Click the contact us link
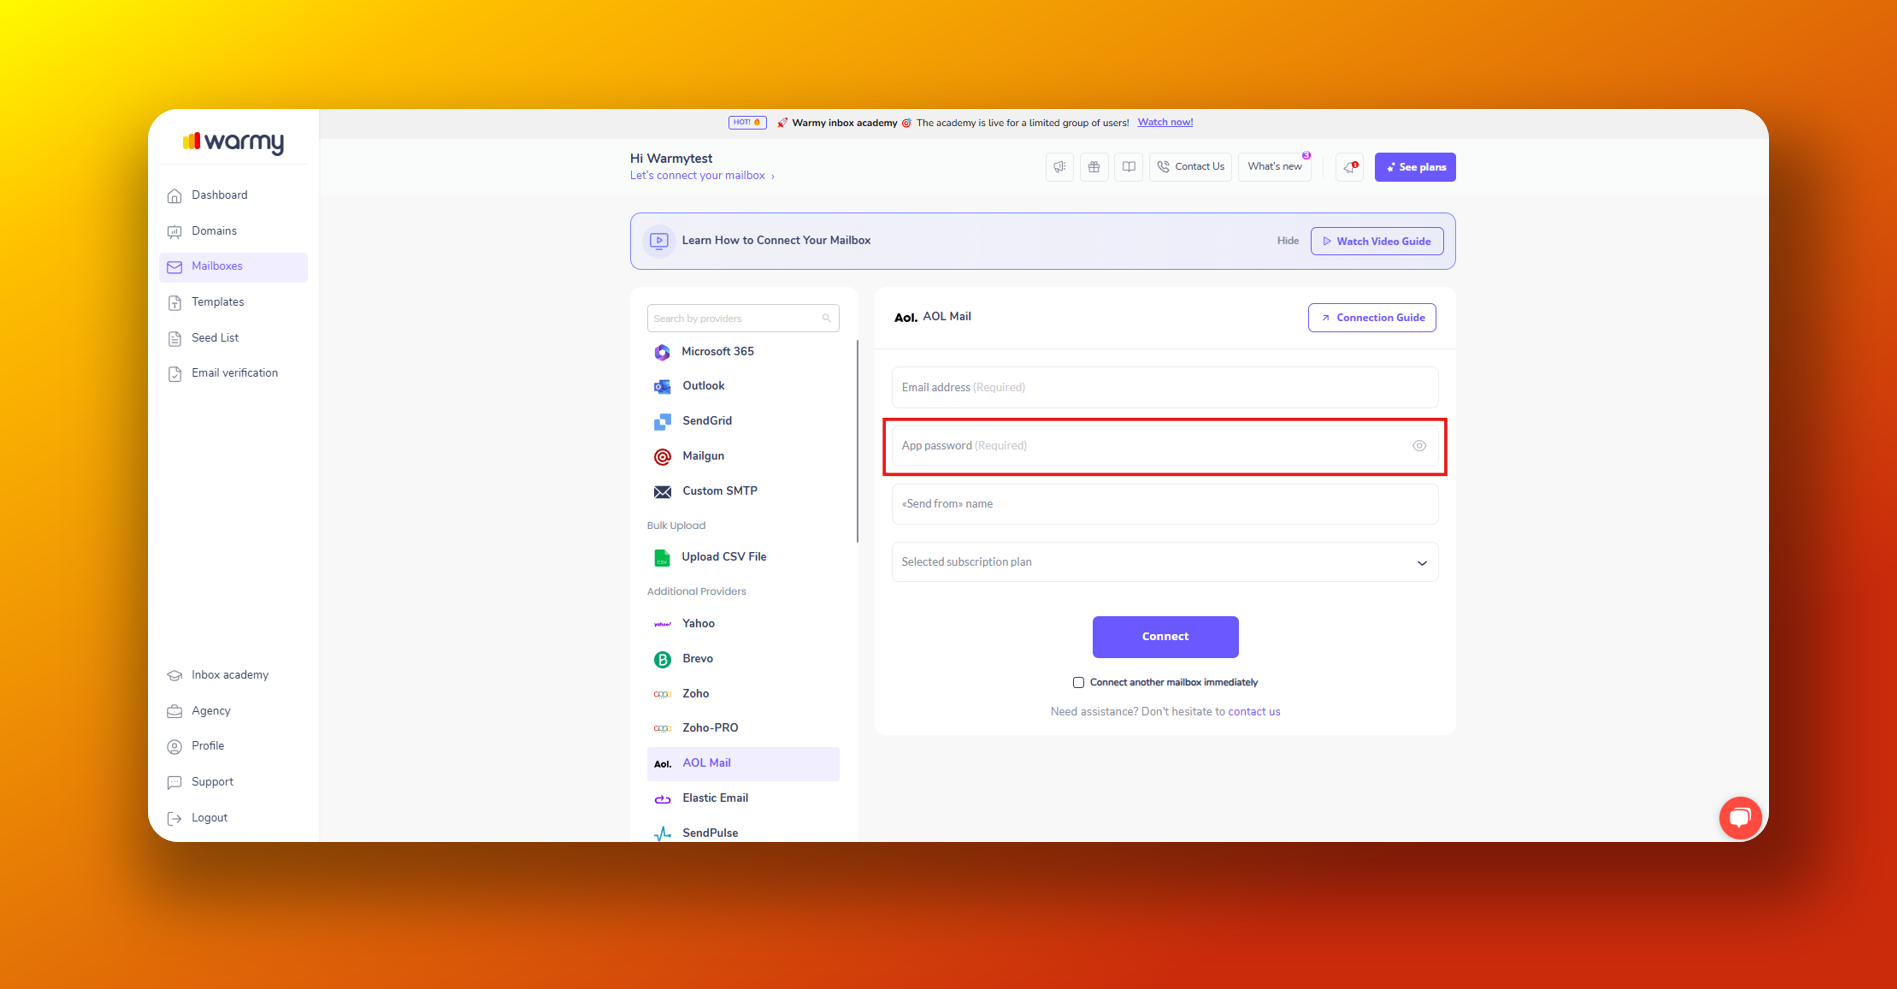Viewport: 1897px width, 989px height. (x=1254, y=712)
